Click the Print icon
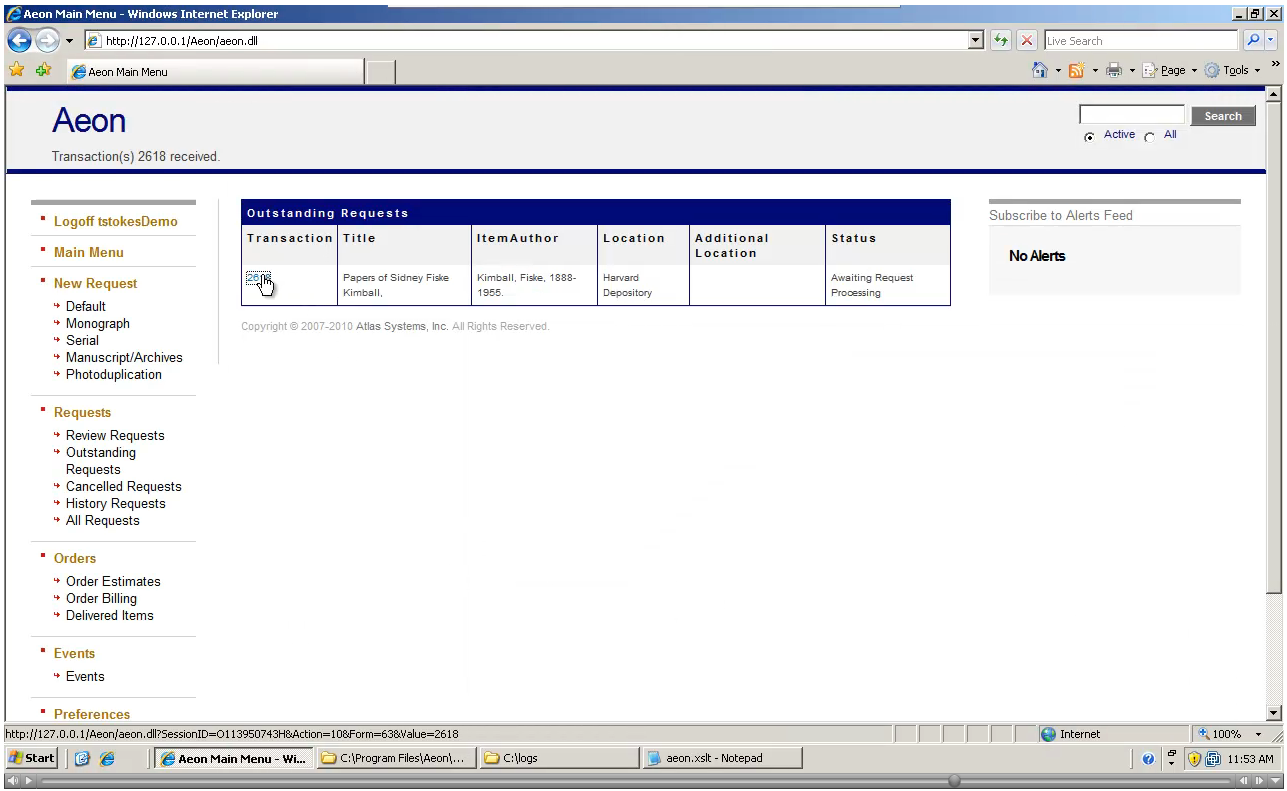This screenshot has height=791, width=1287. coord(1113,70)
